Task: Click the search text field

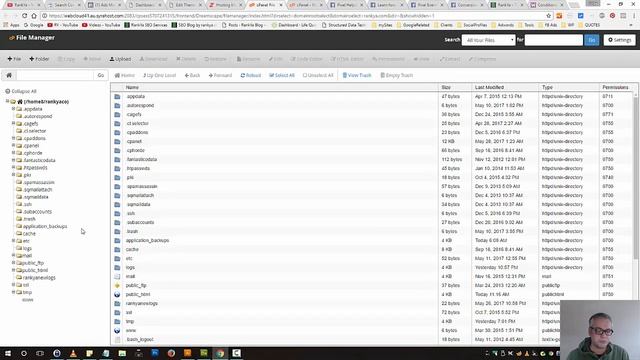Action: coord(553,40)
